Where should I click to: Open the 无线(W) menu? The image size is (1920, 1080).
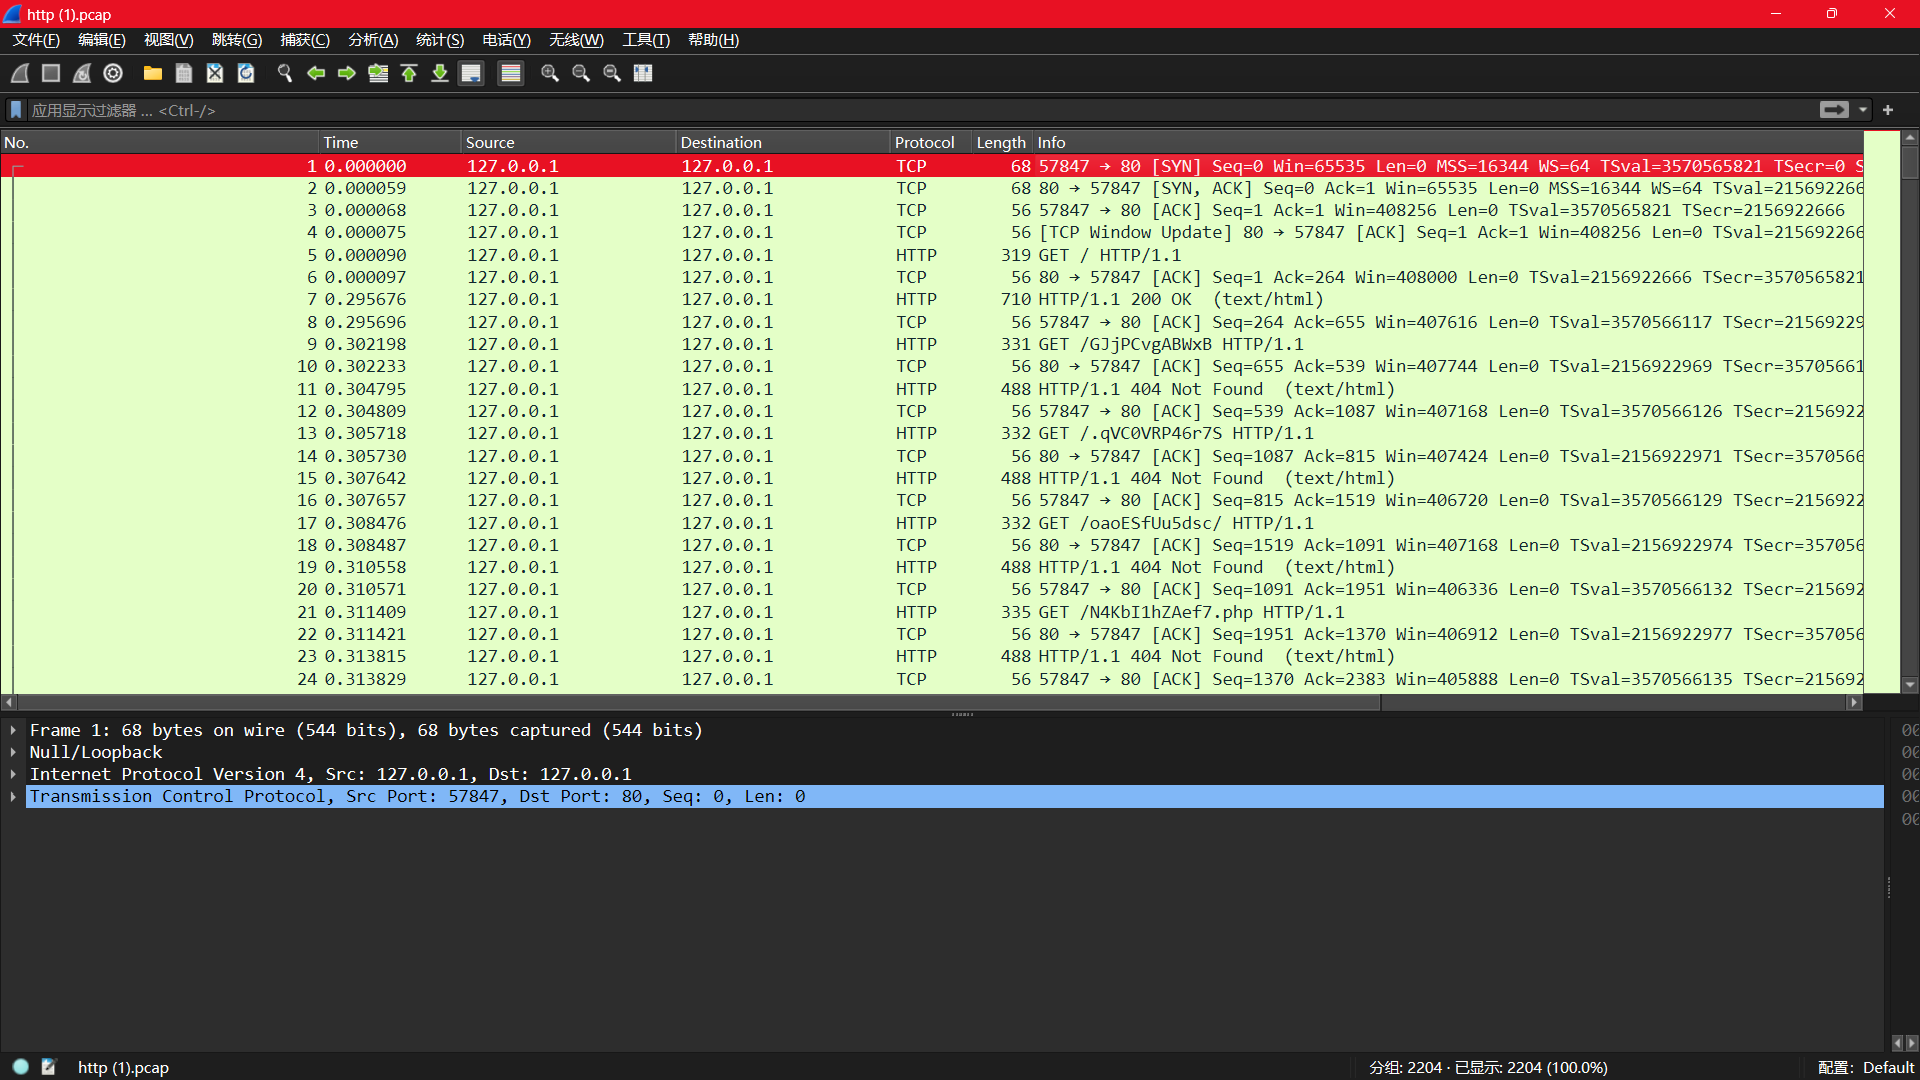[x=576, y=40]
